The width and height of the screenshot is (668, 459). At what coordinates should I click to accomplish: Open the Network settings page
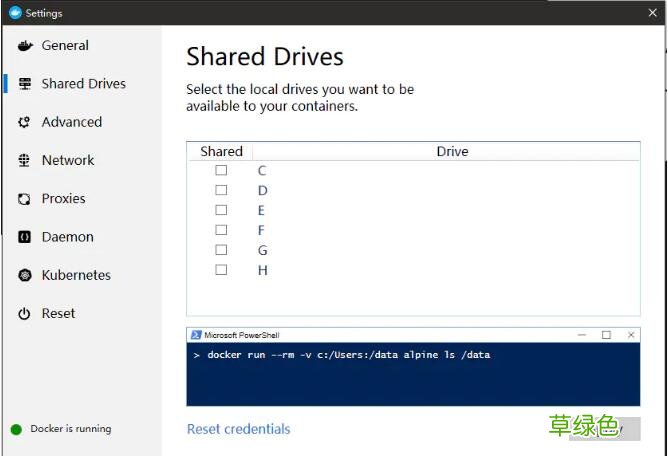click(68, 160)
